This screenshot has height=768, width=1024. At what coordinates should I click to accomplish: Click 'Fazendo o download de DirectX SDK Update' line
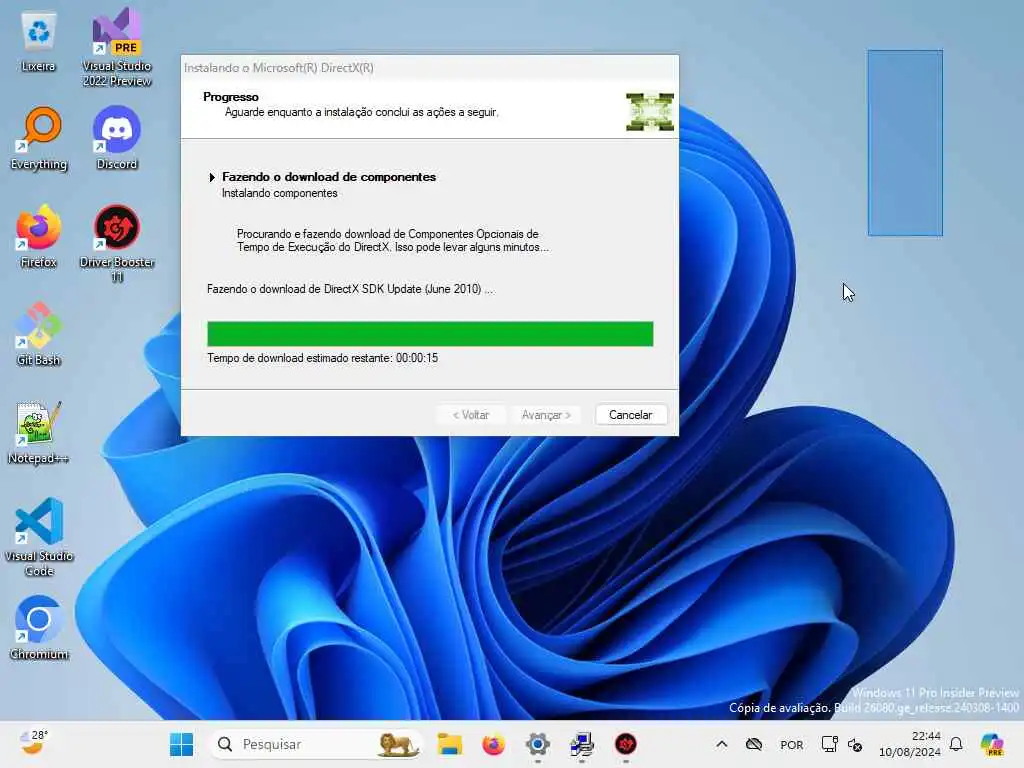click(x=351, y=289)
